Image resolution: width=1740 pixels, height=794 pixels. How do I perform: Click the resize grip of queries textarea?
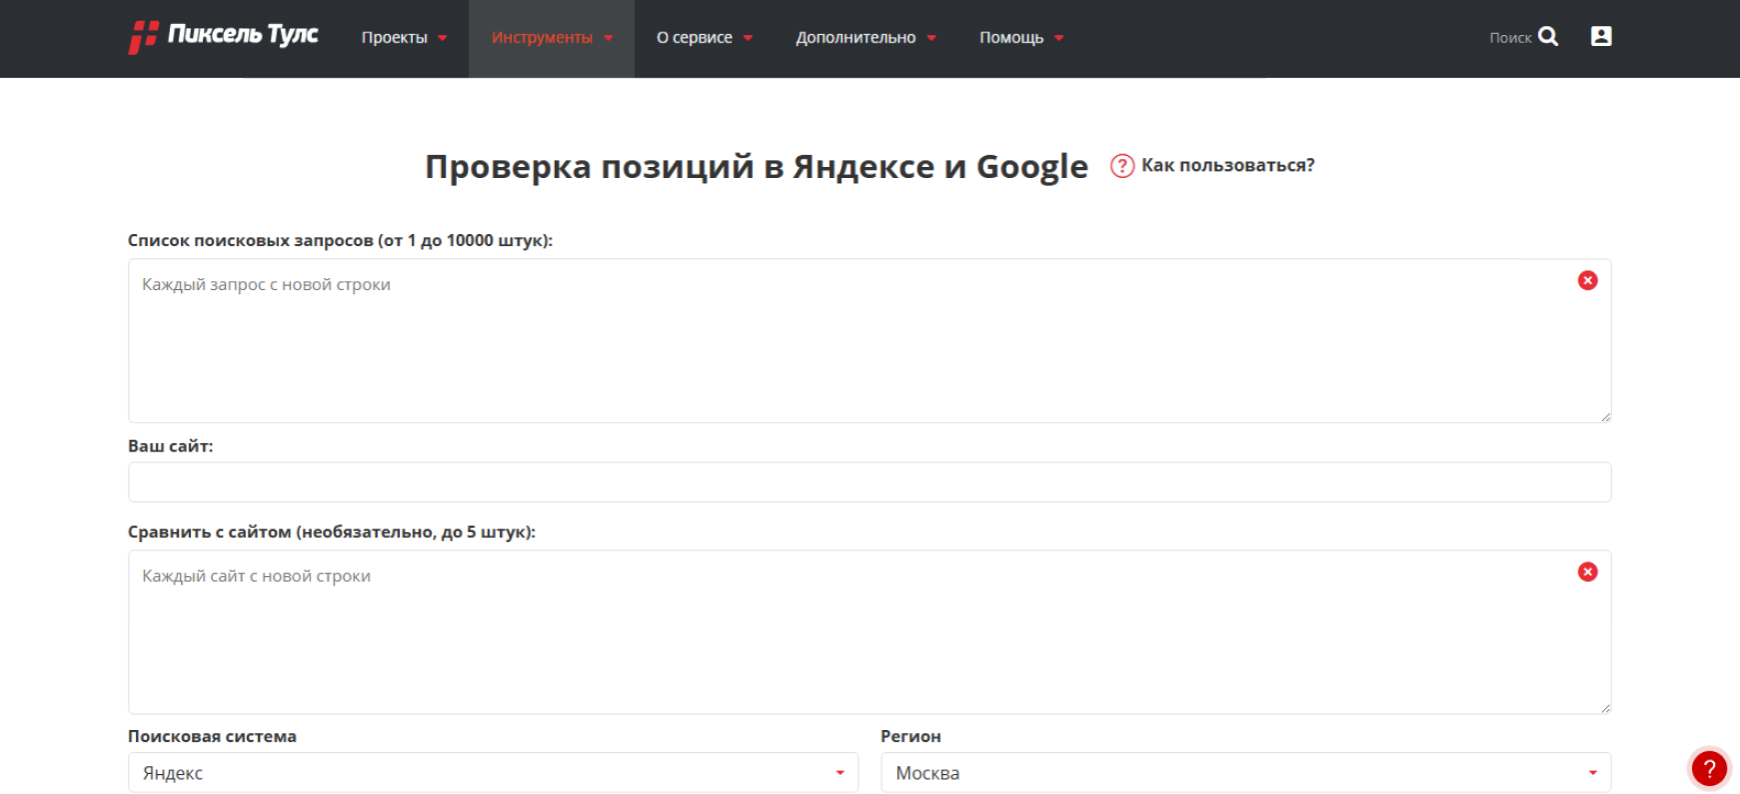(1605, 417)
